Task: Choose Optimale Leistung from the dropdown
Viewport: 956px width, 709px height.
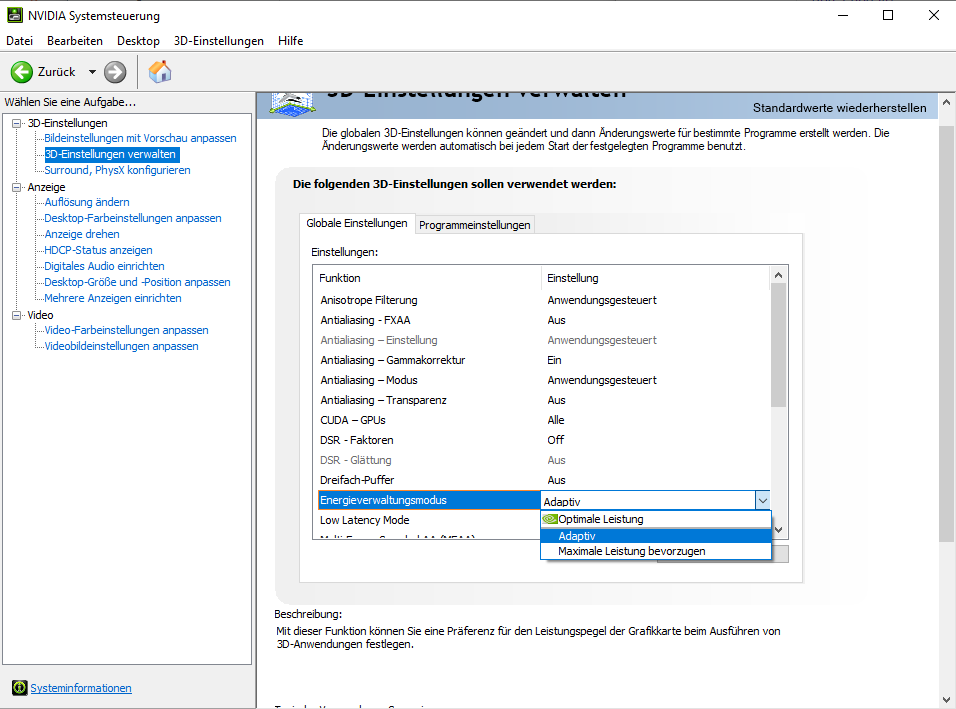Action: click(x=656, y=519)
